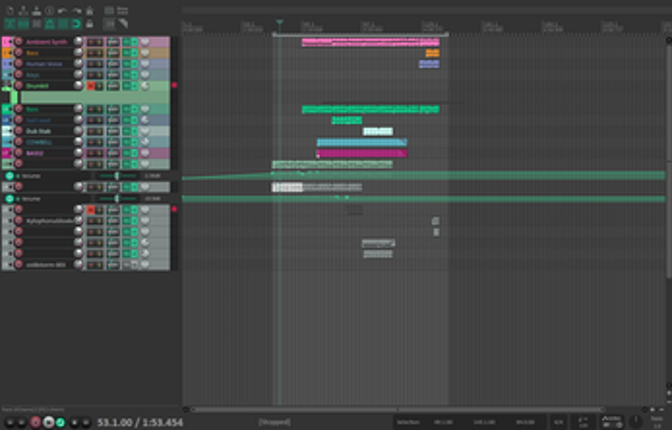The image size is (672, 430).
Task: Select the Xylophonushtodo track name
Action: (x=52, y=220)
